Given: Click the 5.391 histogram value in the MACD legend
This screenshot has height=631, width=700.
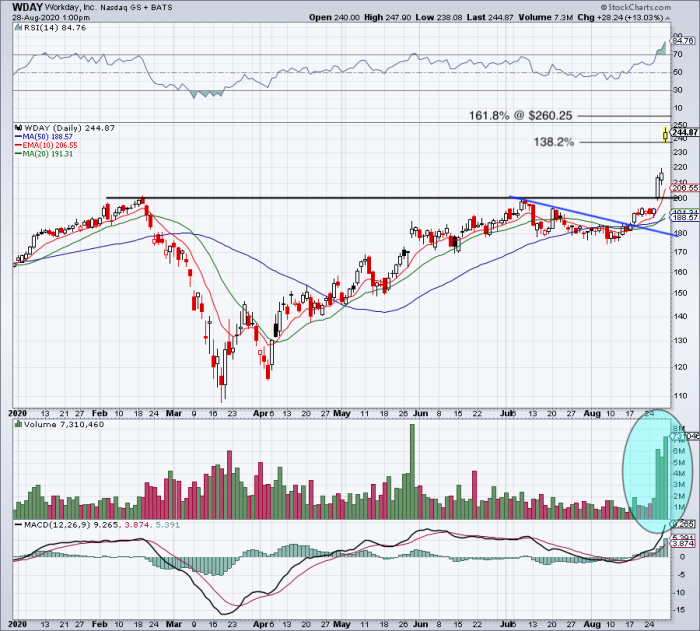Looking at the screenshot, I should point(167,525).
